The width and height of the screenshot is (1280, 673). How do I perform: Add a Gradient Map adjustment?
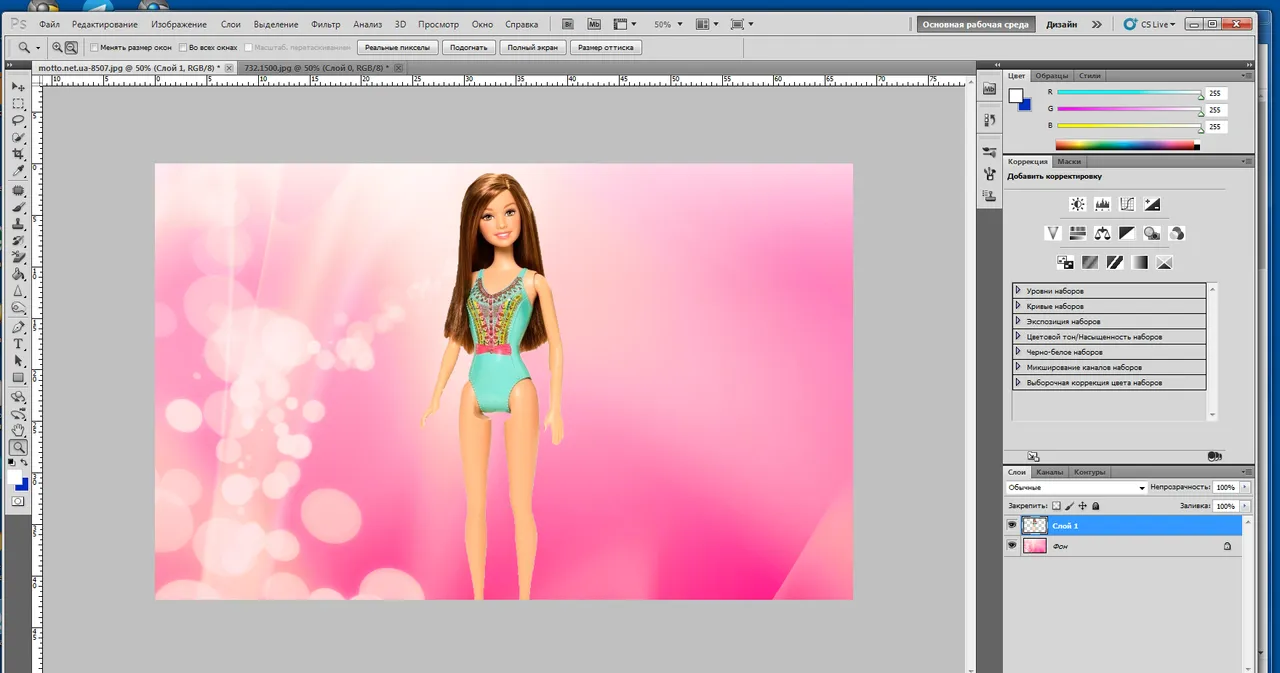[1139, 262]
